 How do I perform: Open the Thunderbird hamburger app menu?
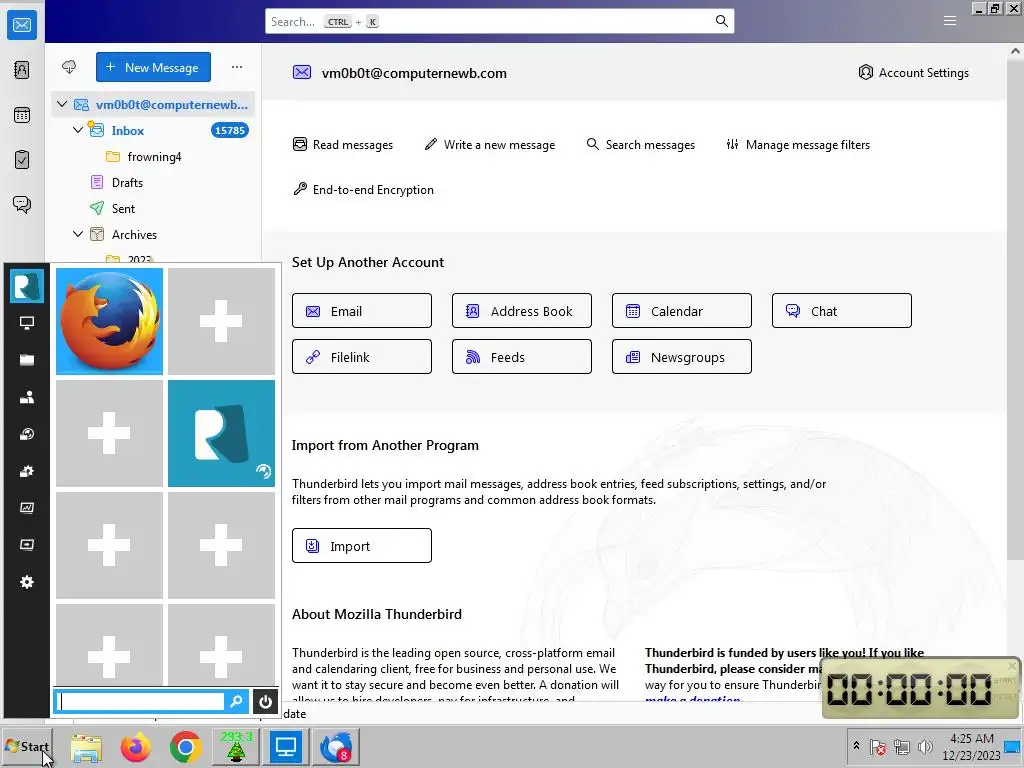point(950,21)
